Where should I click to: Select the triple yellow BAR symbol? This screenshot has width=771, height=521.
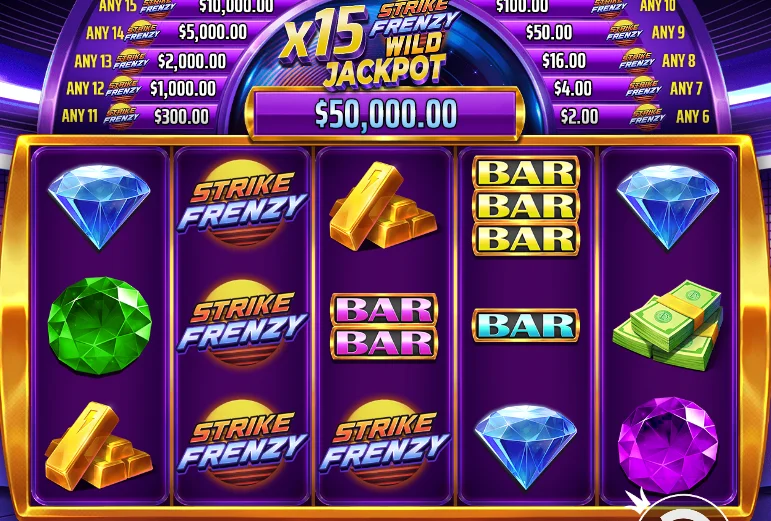pyautogui.click(x=526, y=205)
